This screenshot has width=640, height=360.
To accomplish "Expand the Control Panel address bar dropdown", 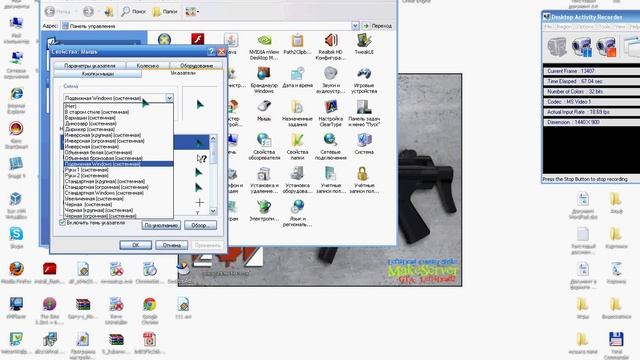I will [355, 26].
